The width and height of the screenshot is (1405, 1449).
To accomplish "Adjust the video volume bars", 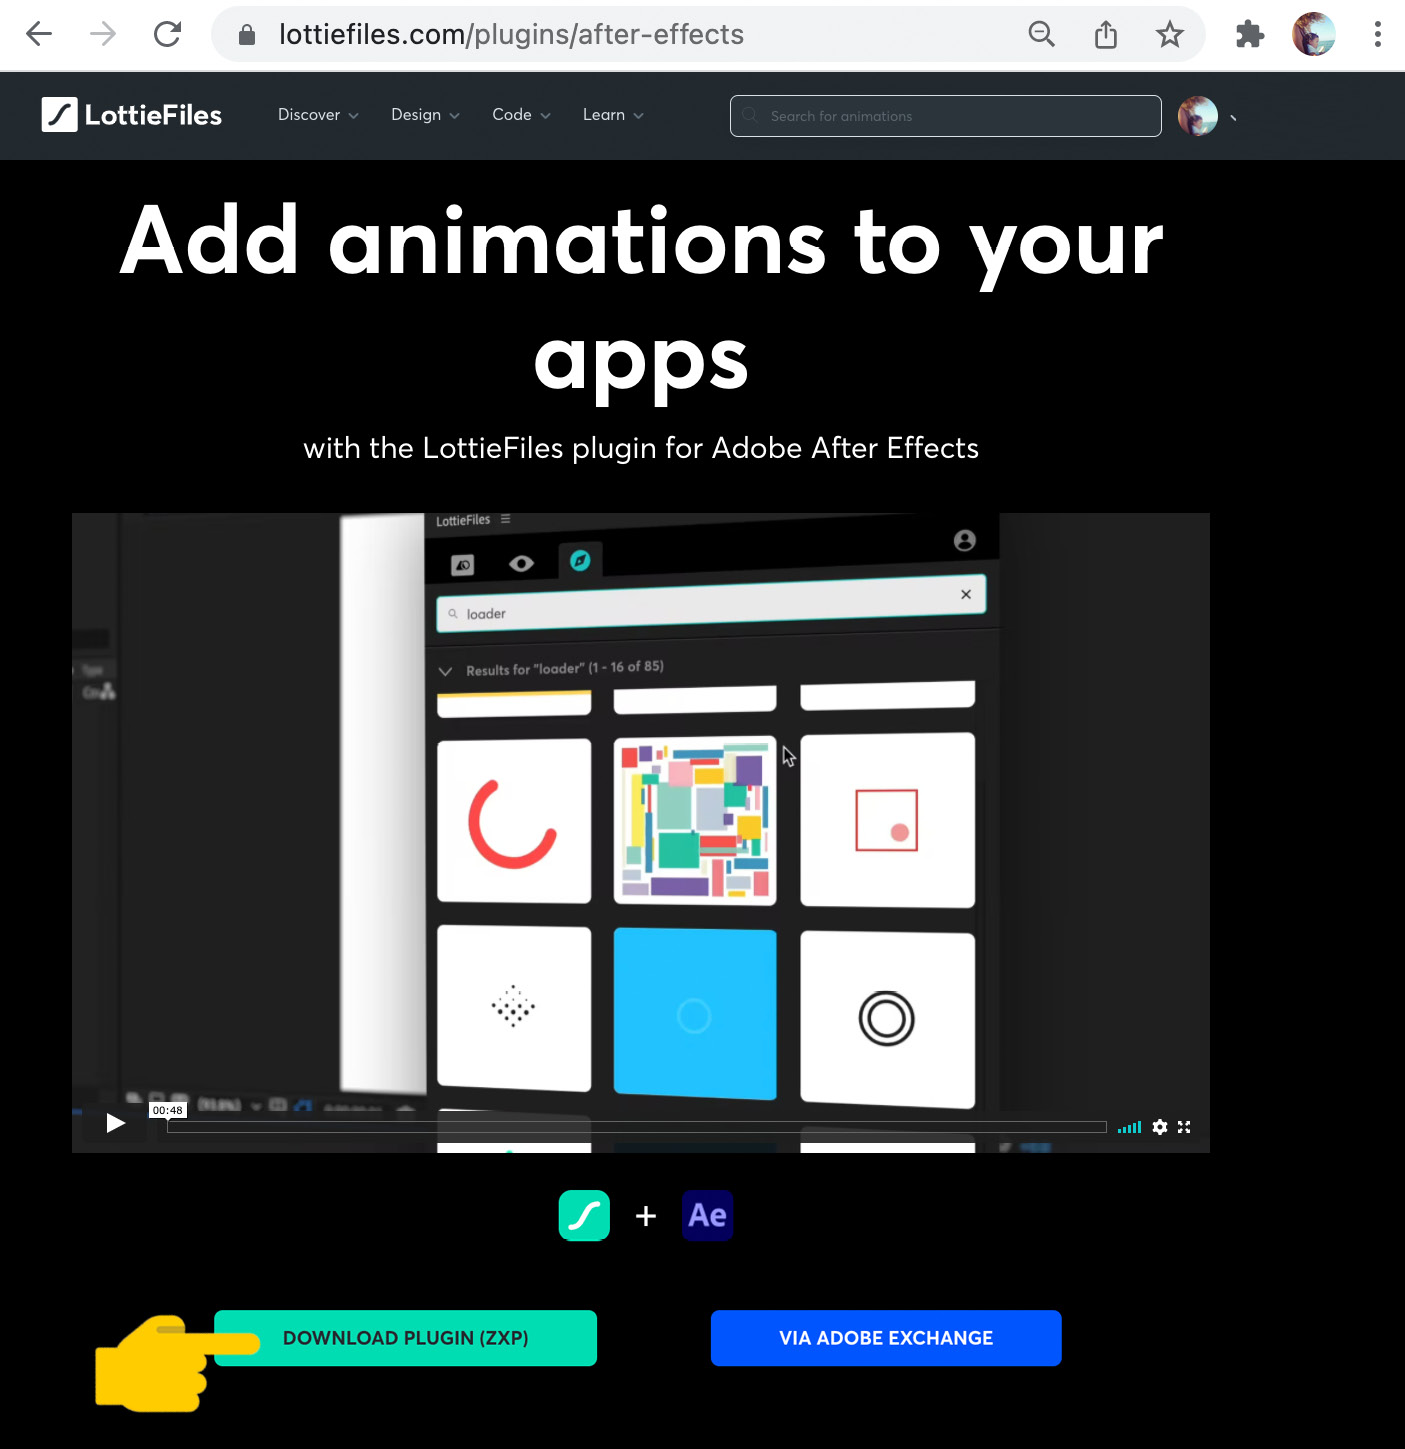I will click(1129, 1127).
